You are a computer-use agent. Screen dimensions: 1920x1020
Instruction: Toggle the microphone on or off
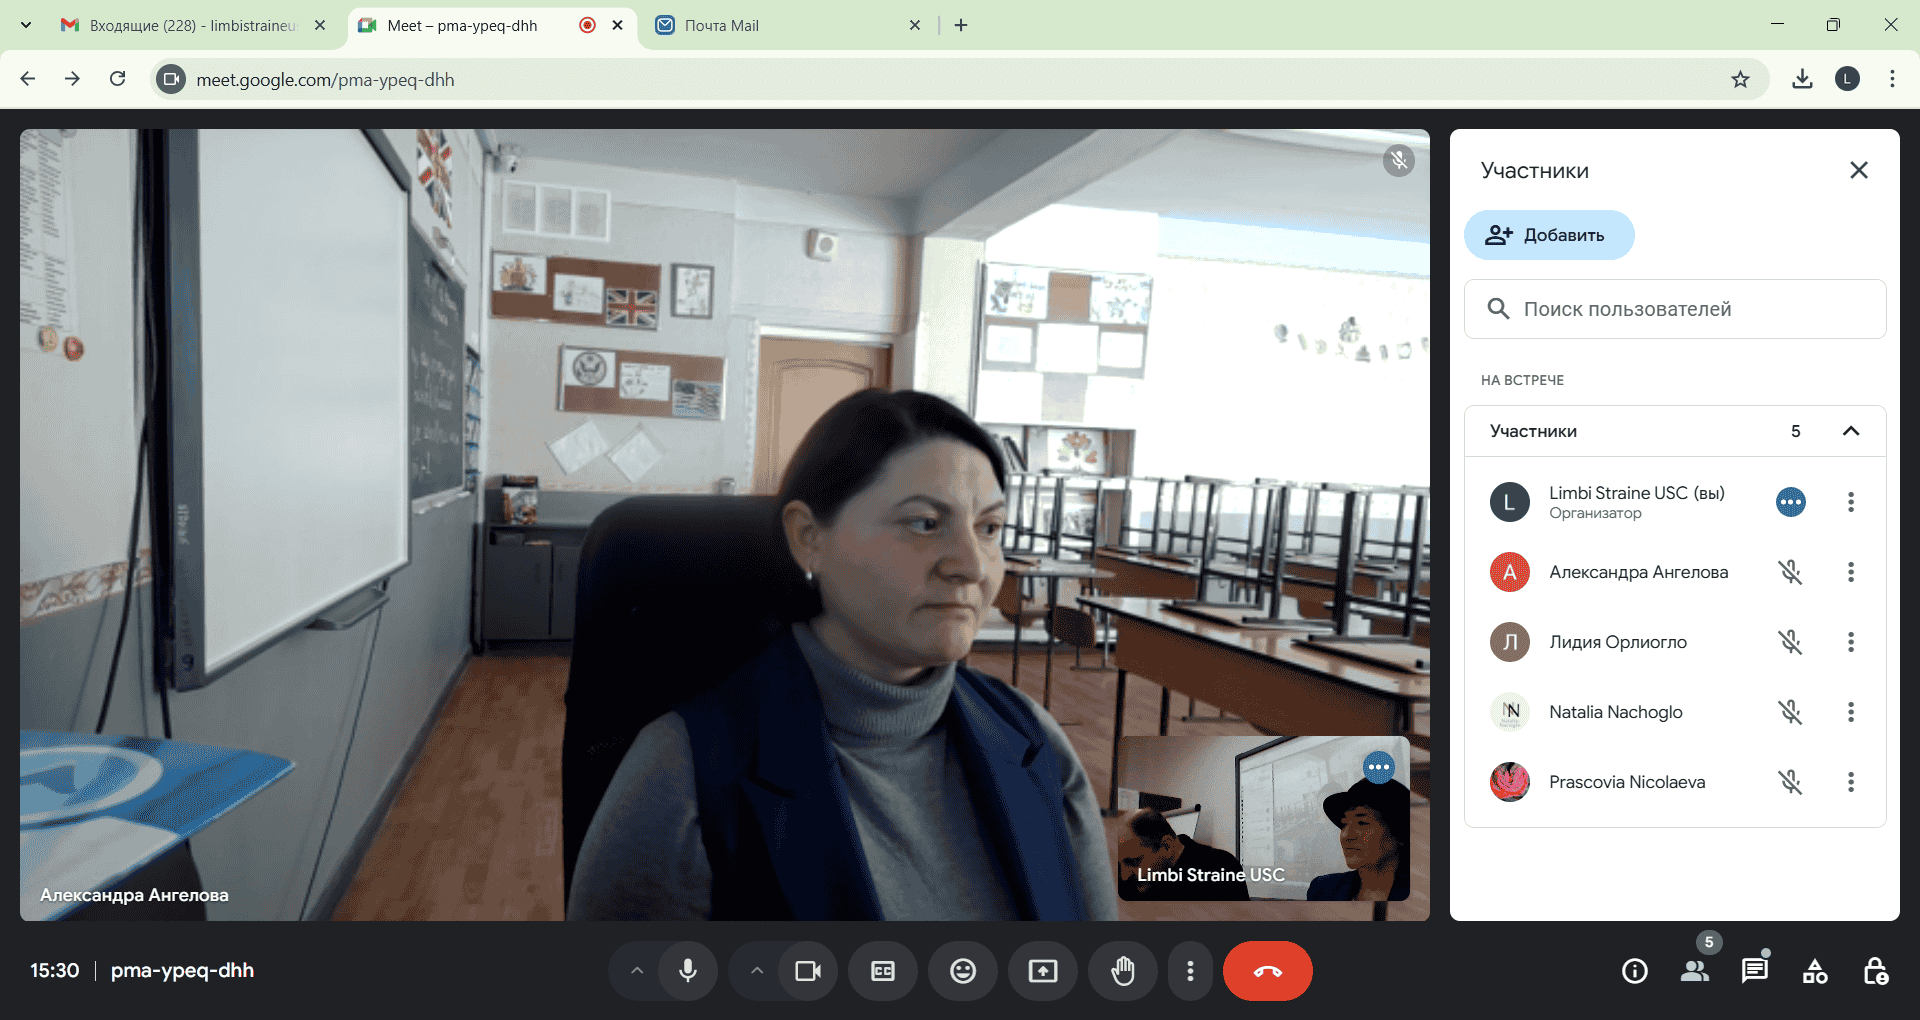pyautogui.click(x=688, y=971)
